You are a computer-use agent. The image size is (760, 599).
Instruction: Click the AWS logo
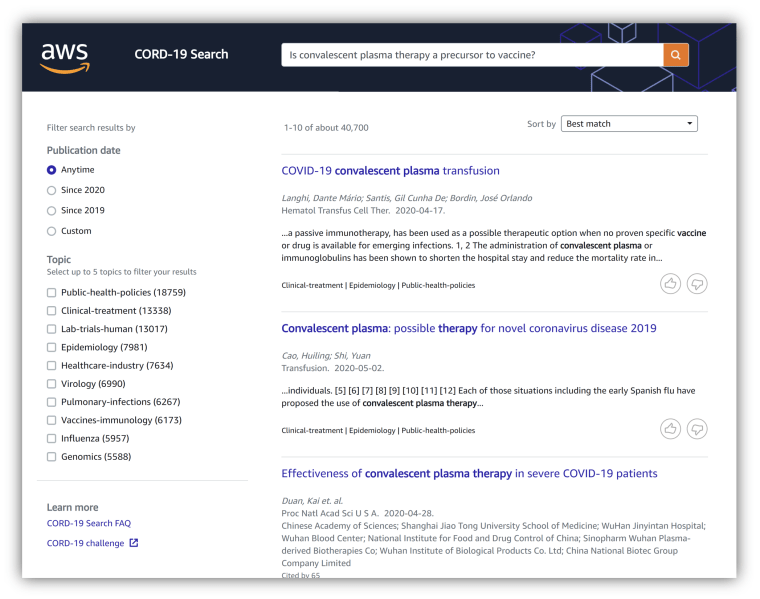point(65,58)
